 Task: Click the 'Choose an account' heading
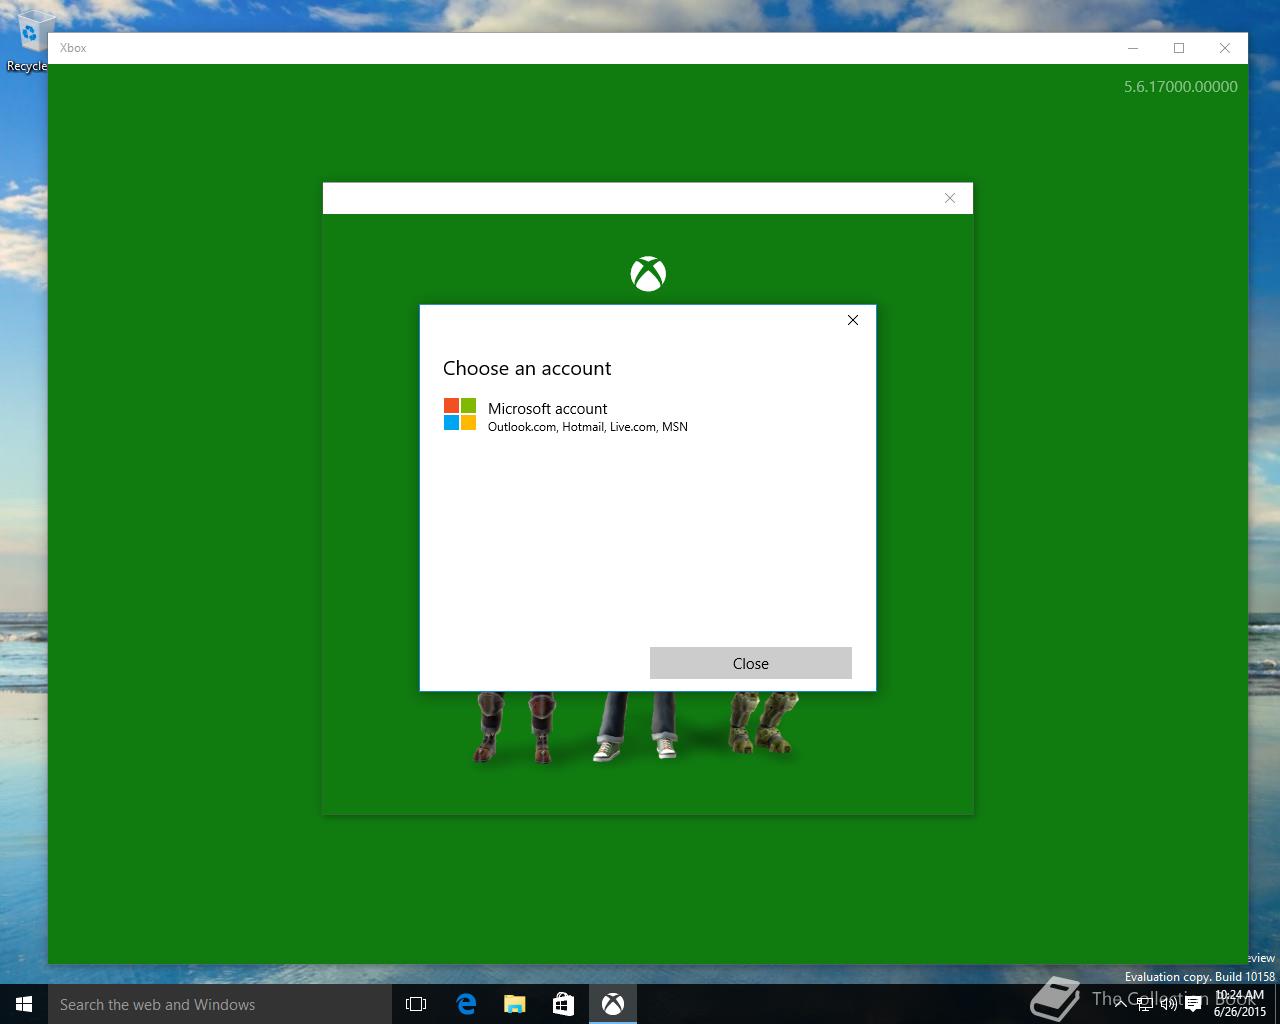click(x=527, y=368)
